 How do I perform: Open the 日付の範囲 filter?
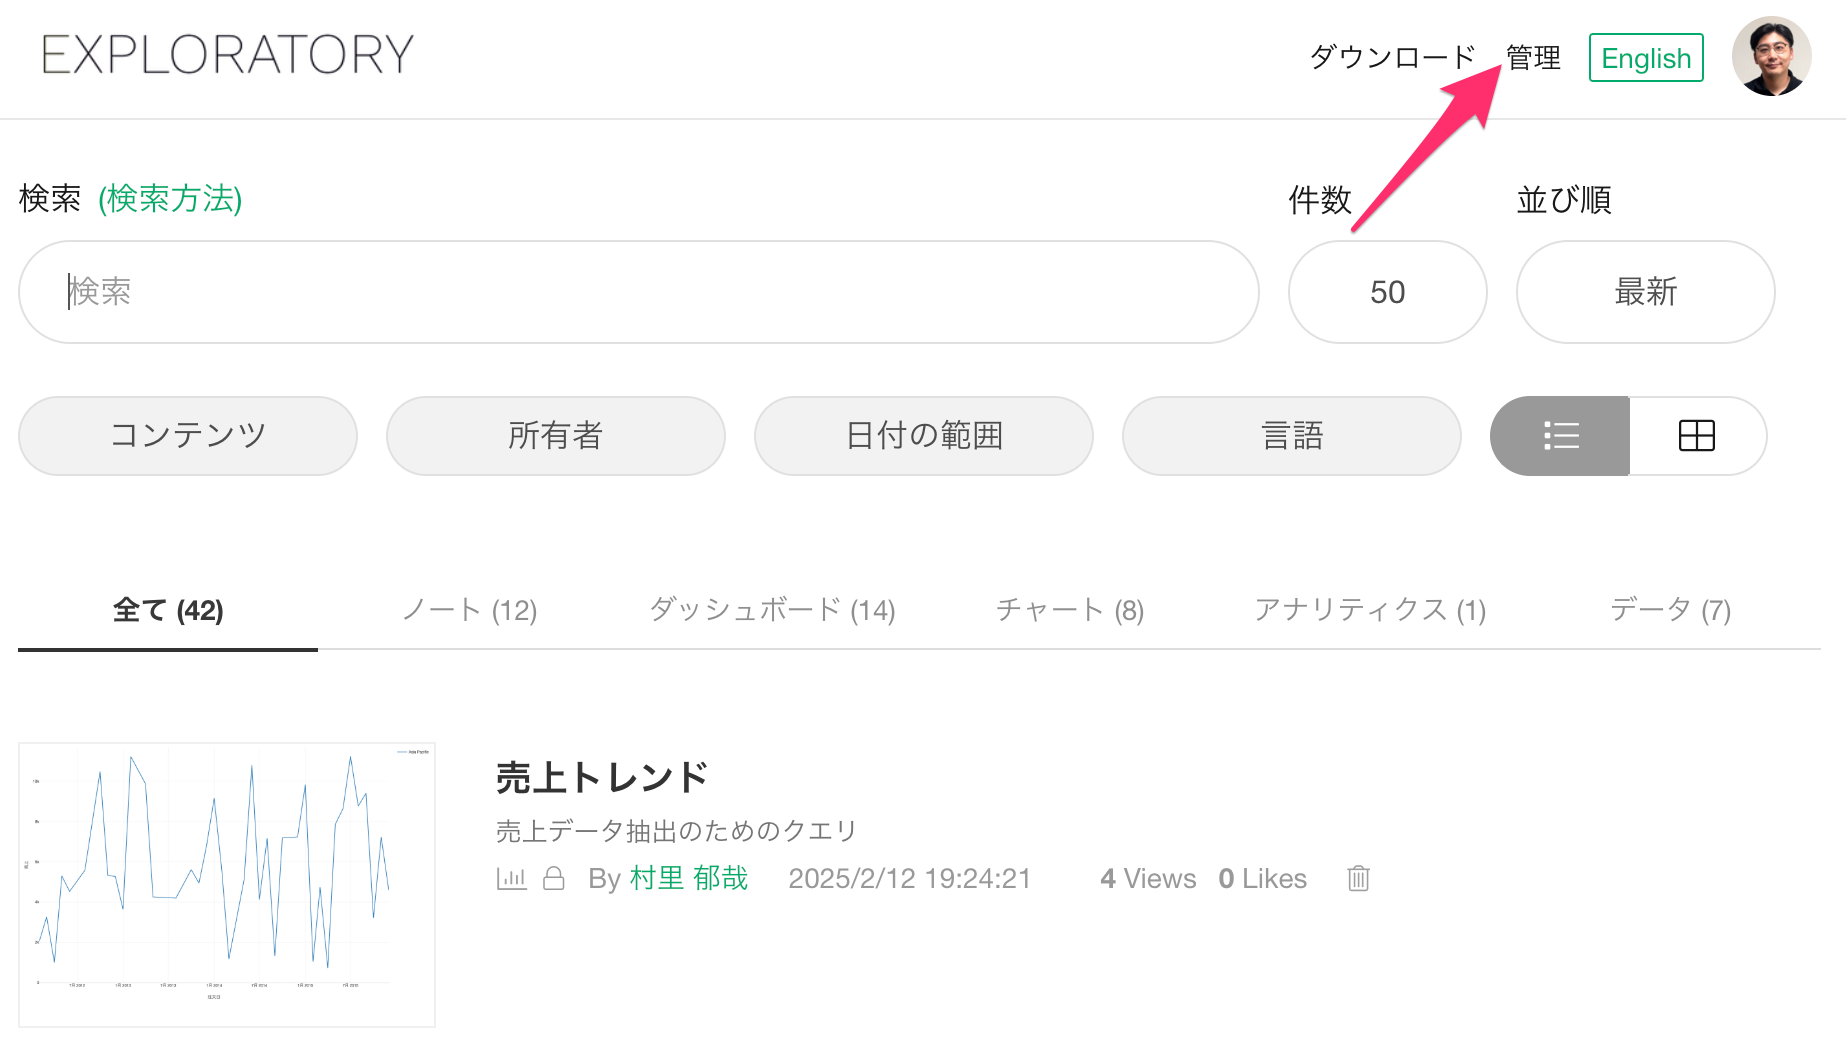pyautogui.click(x=924, y=436)
